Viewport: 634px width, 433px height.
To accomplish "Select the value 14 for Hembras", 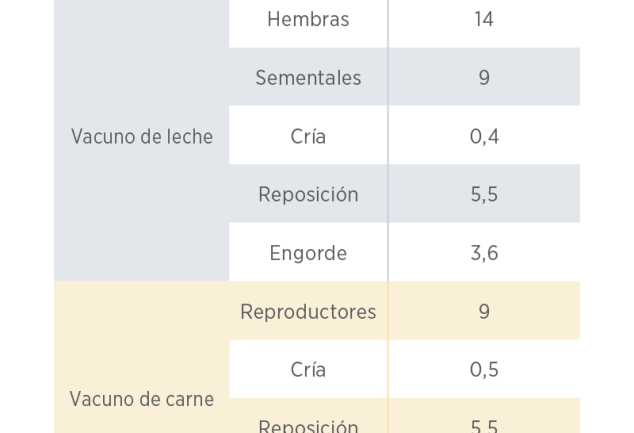I will point(484,19).
